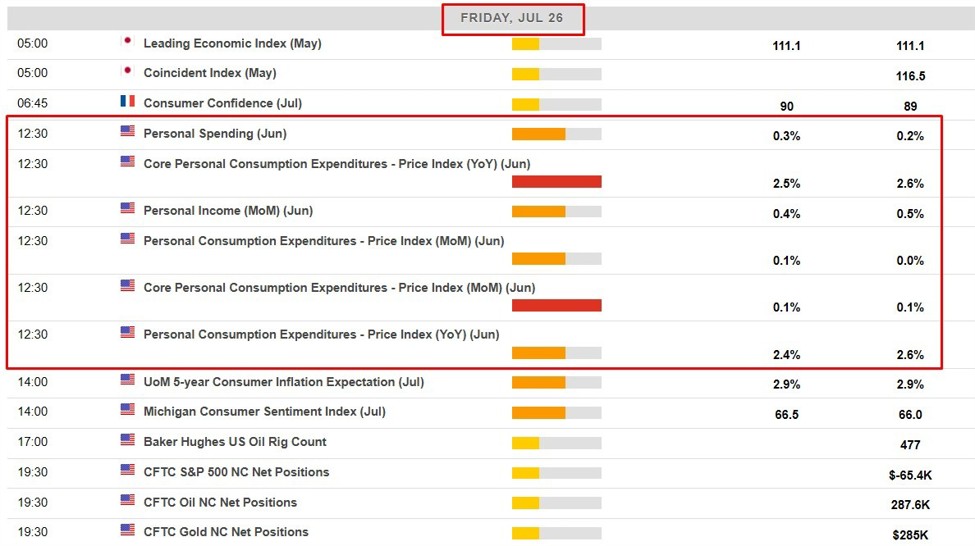Open the Personal Spending (Jun) event
Viewport: 975px width, 546px height.
pos(215,134)
